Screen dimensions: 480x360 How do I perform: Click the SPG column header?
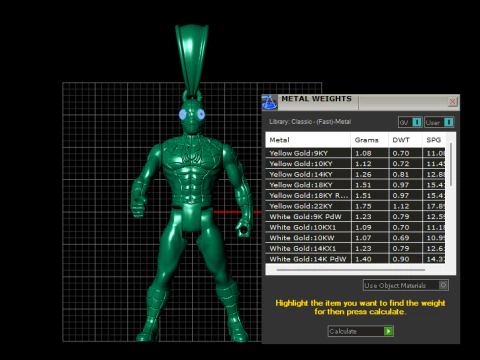434,140
